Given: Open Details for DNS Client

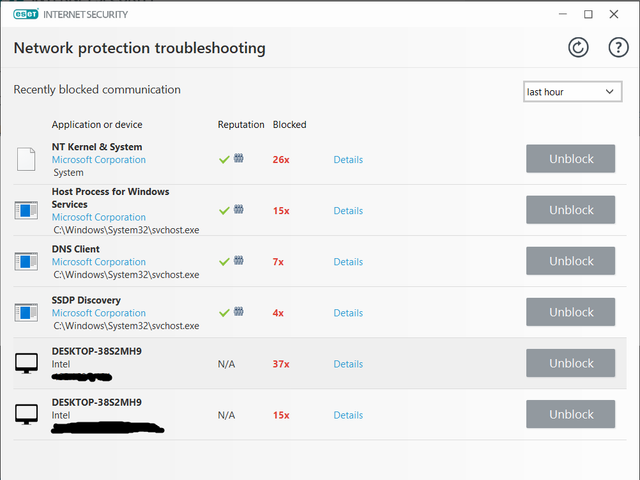Looking at the screenshot, I should tap(348, 262).
